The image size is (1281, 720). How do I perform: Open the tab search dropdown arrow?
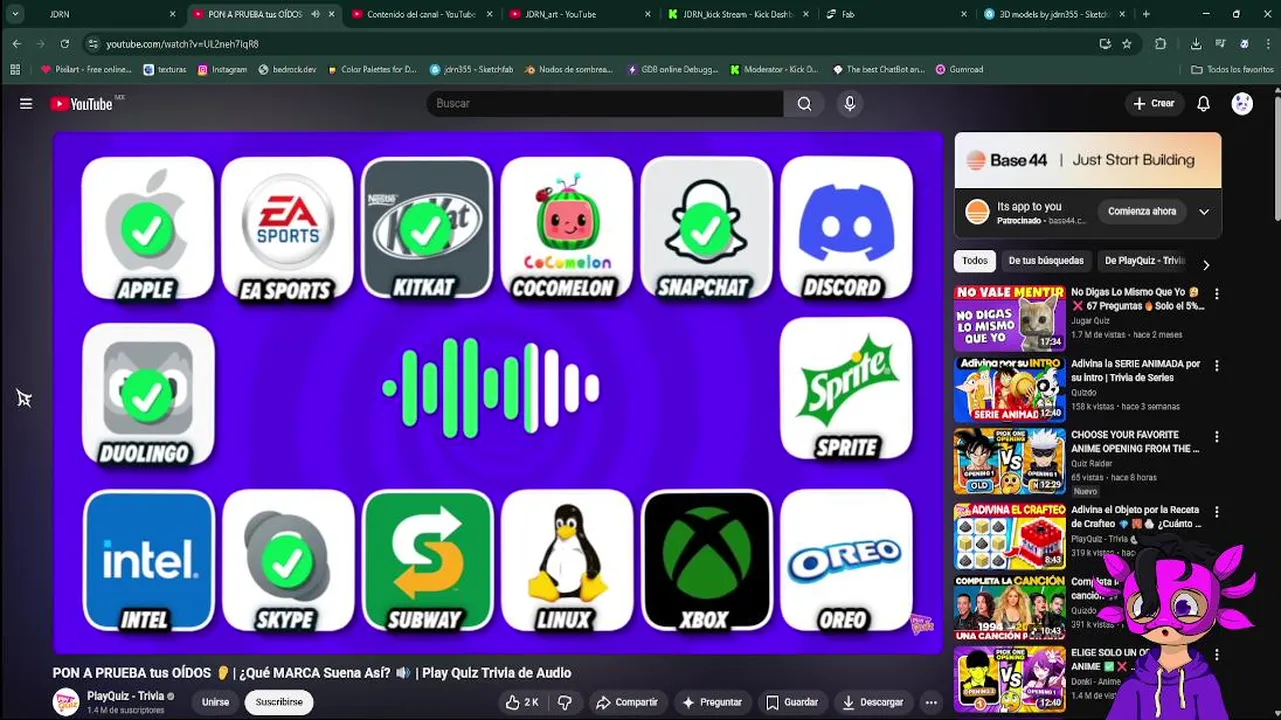15,14
